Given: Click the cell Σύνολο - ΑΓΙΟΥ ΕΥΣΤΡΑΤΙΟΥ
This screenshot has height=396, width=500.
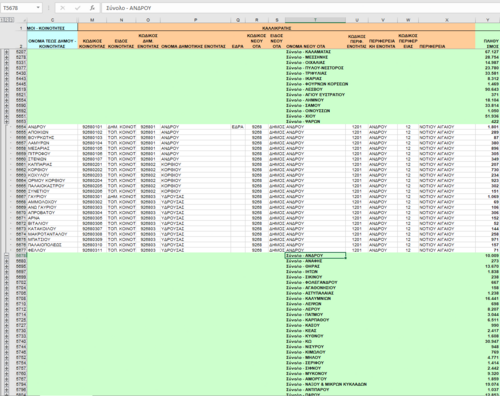Looking at the screenshot, I should 315,95.
